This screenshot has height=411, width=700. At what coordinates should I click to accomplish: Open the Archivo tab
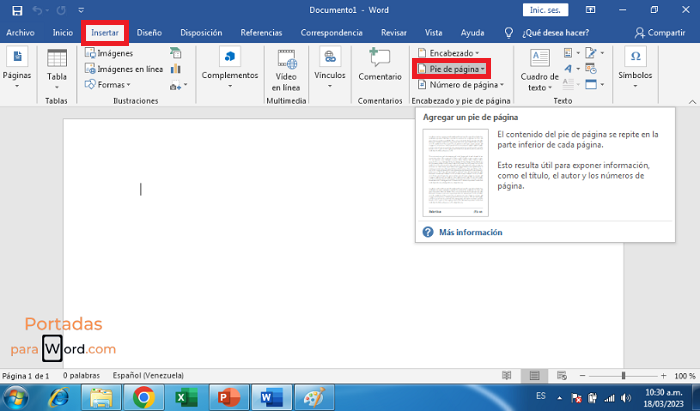(20, 33)
